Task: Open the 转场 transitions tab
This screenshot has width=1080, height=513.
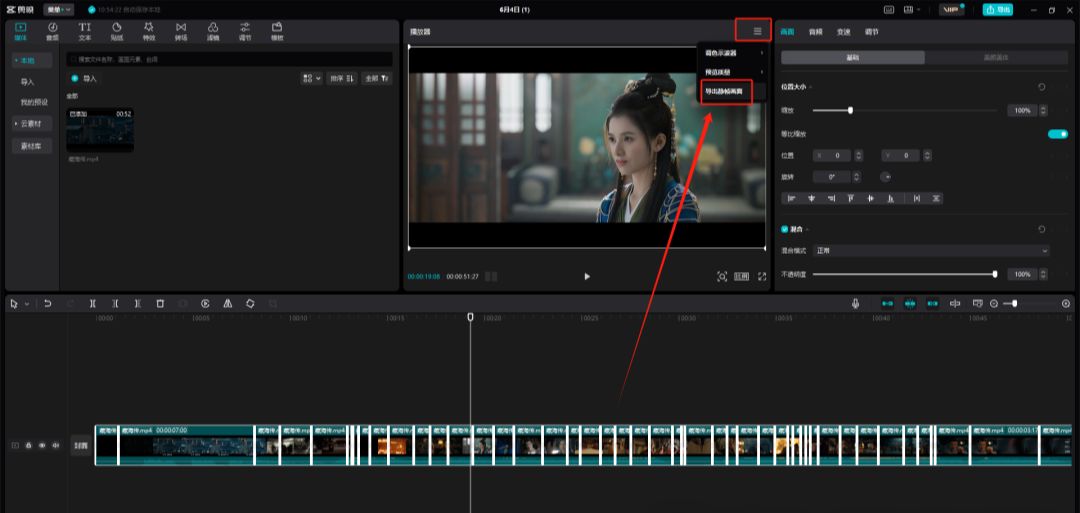Action: (181, 31)
